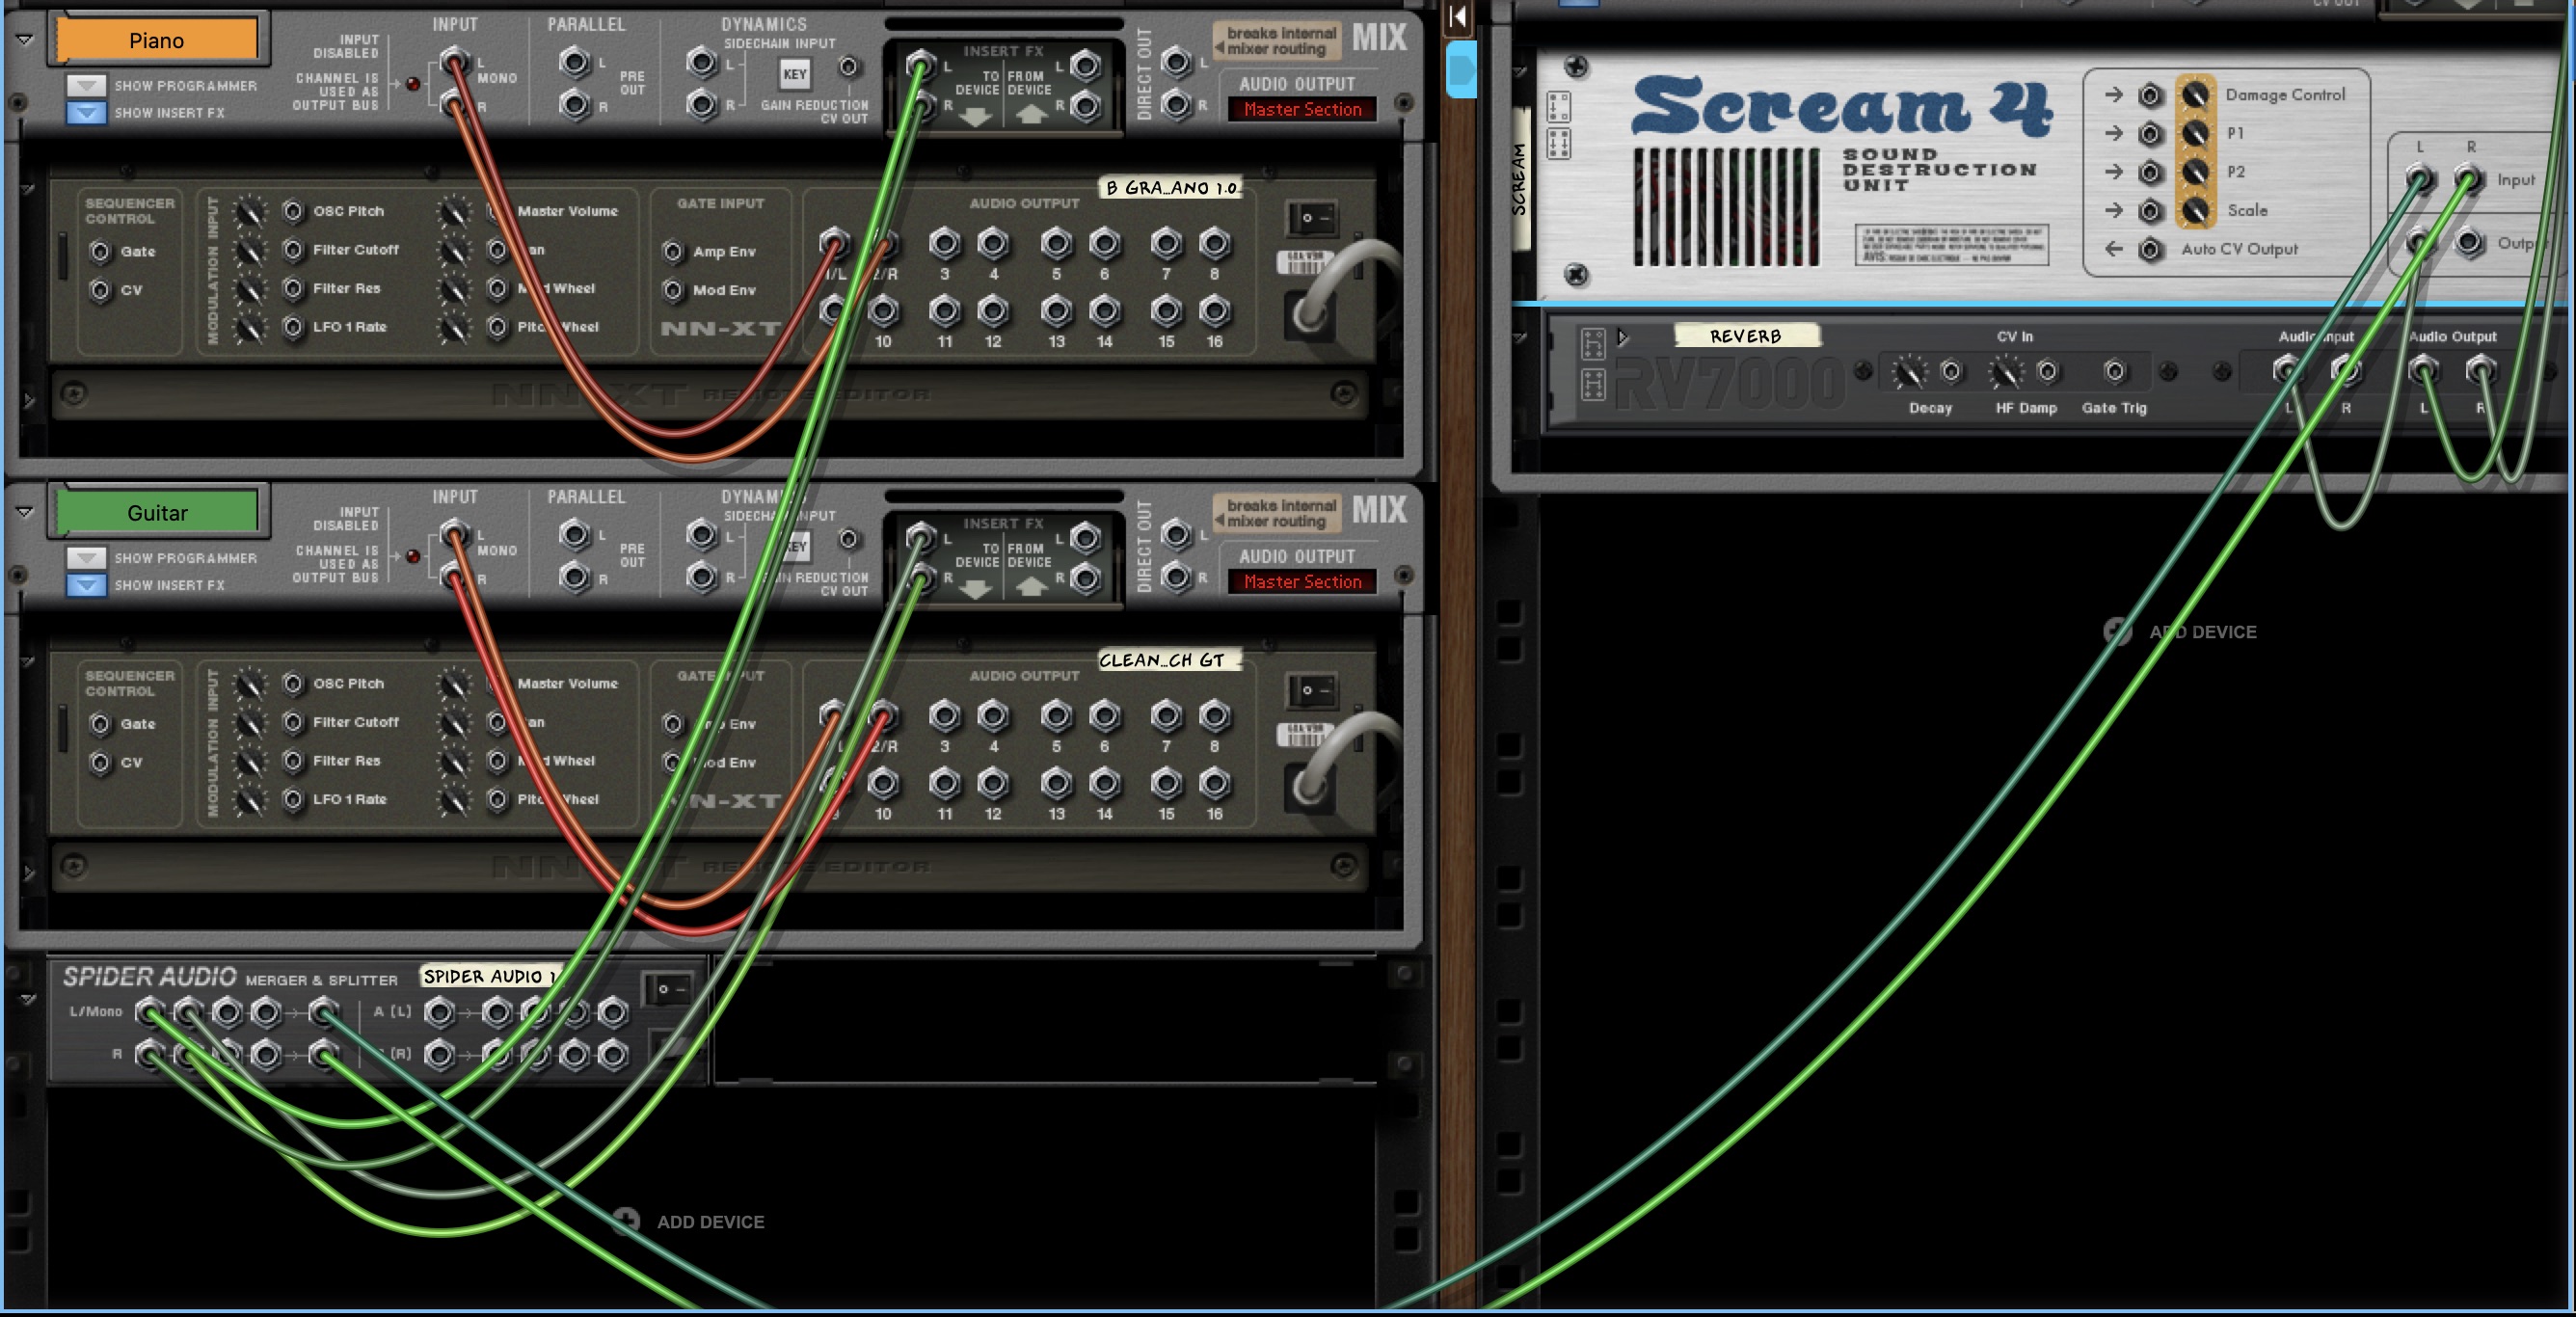Click the Guitar NN-XT LFO 1 Rate jack
The image size is (2576, 1317).
coord(293,799)
